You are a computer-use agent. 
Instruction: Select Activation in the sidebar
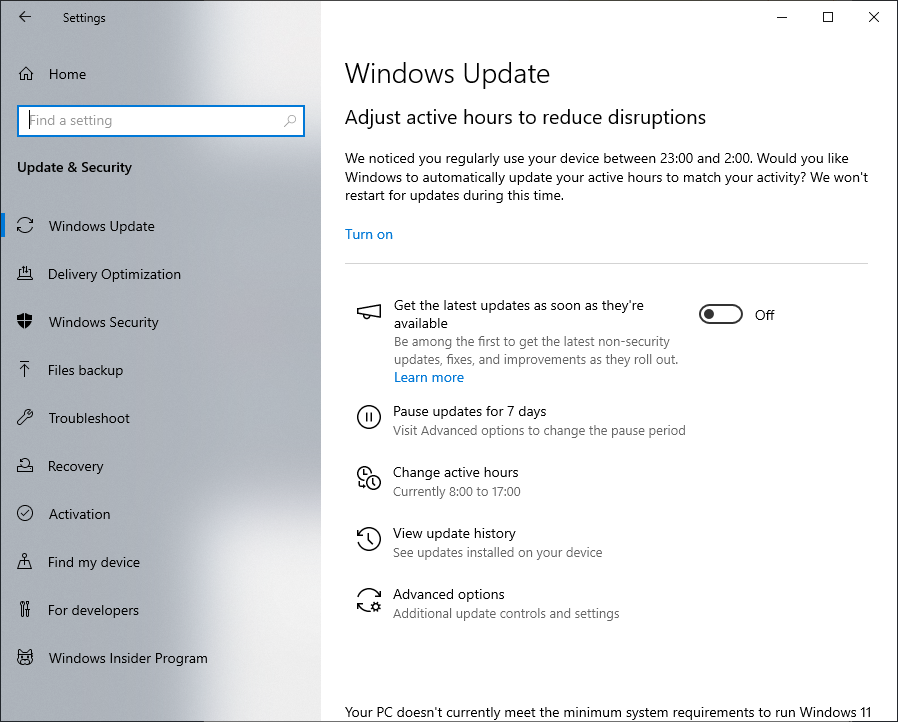79,514
